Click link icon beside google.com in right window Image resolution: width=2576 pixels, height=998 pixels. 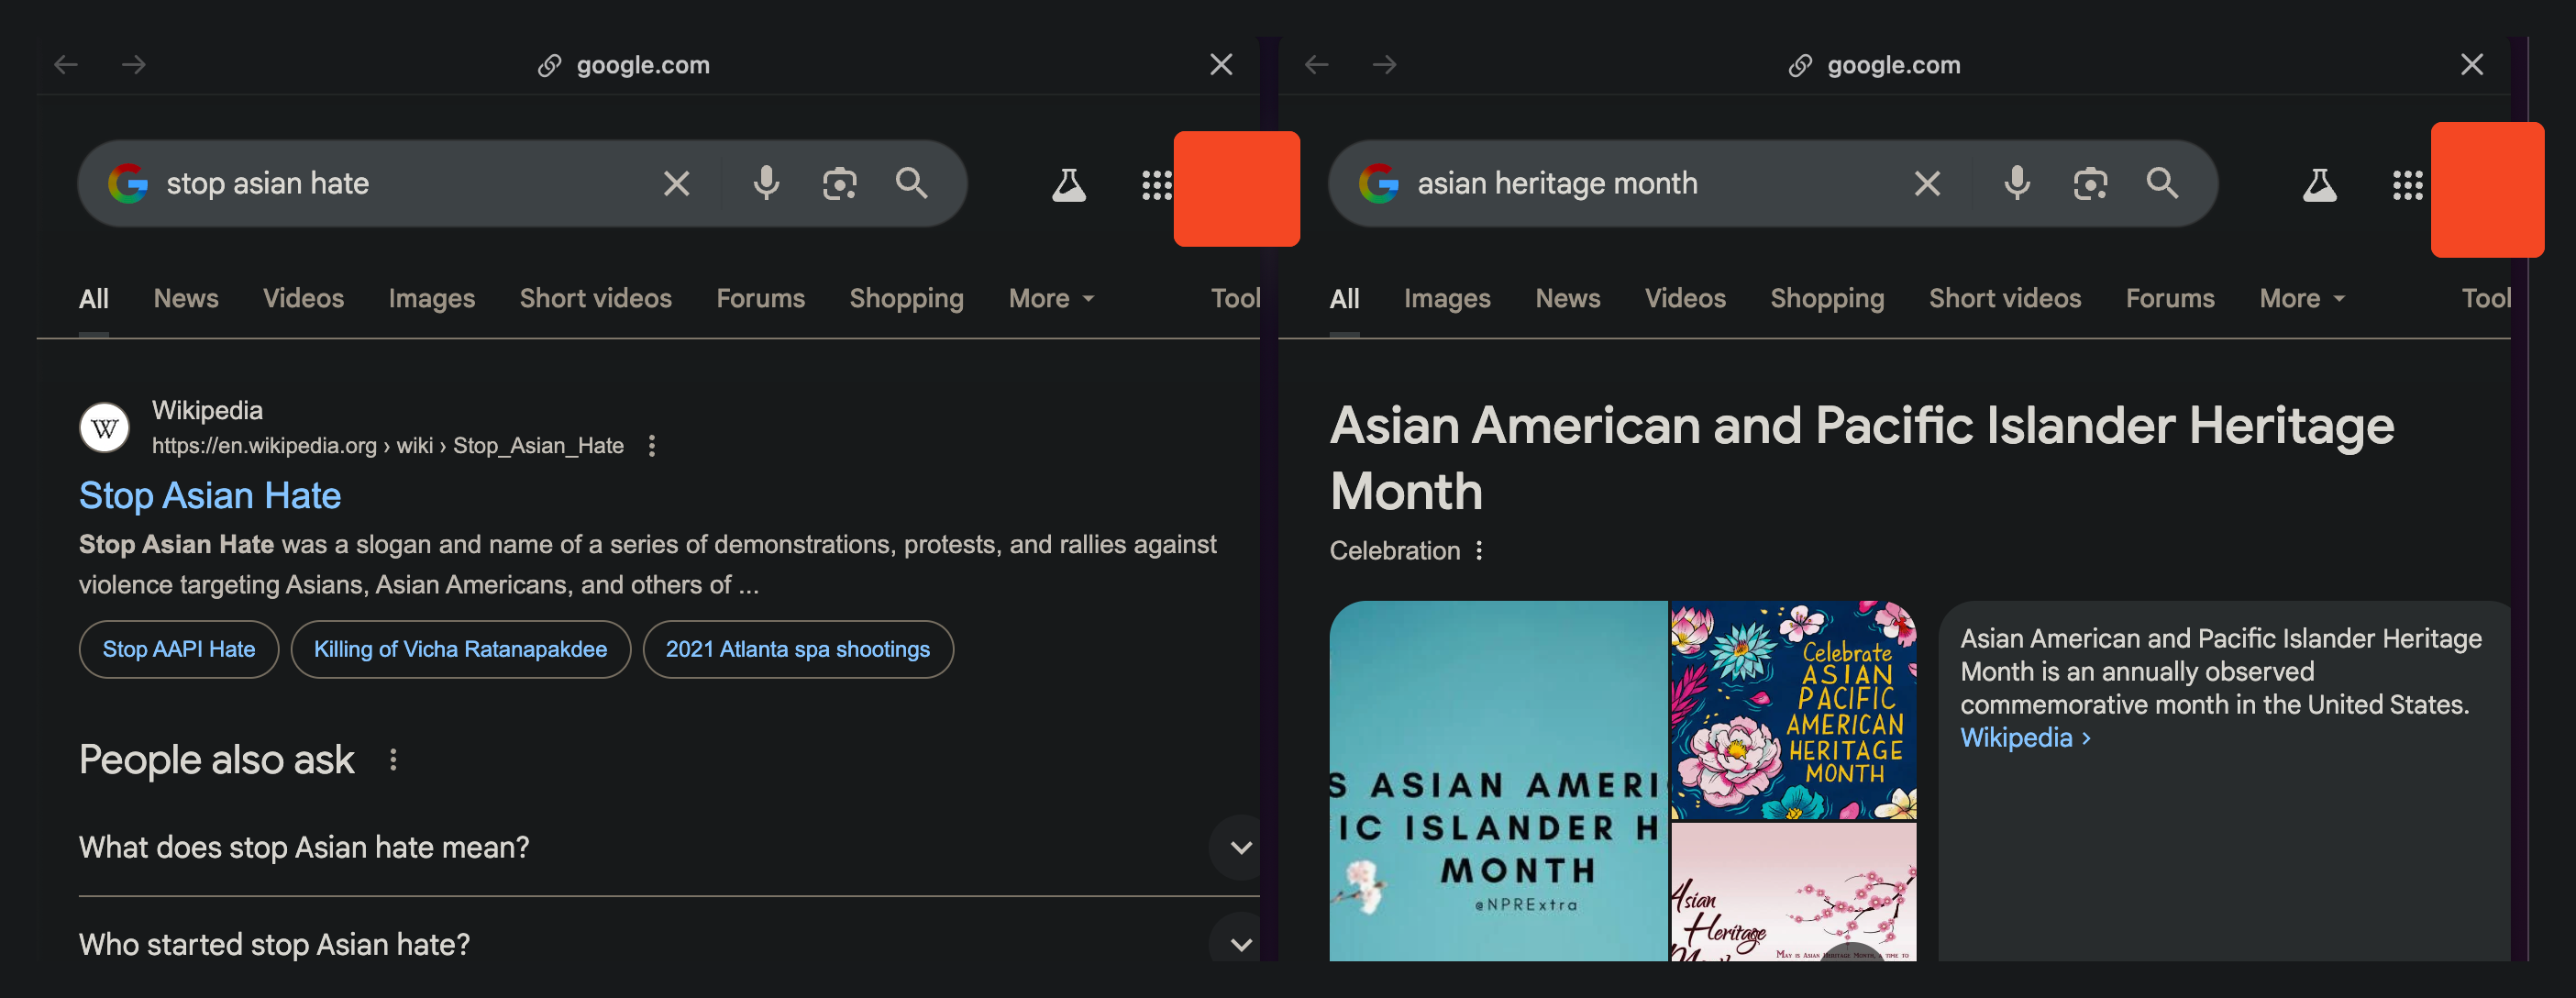1800,66
